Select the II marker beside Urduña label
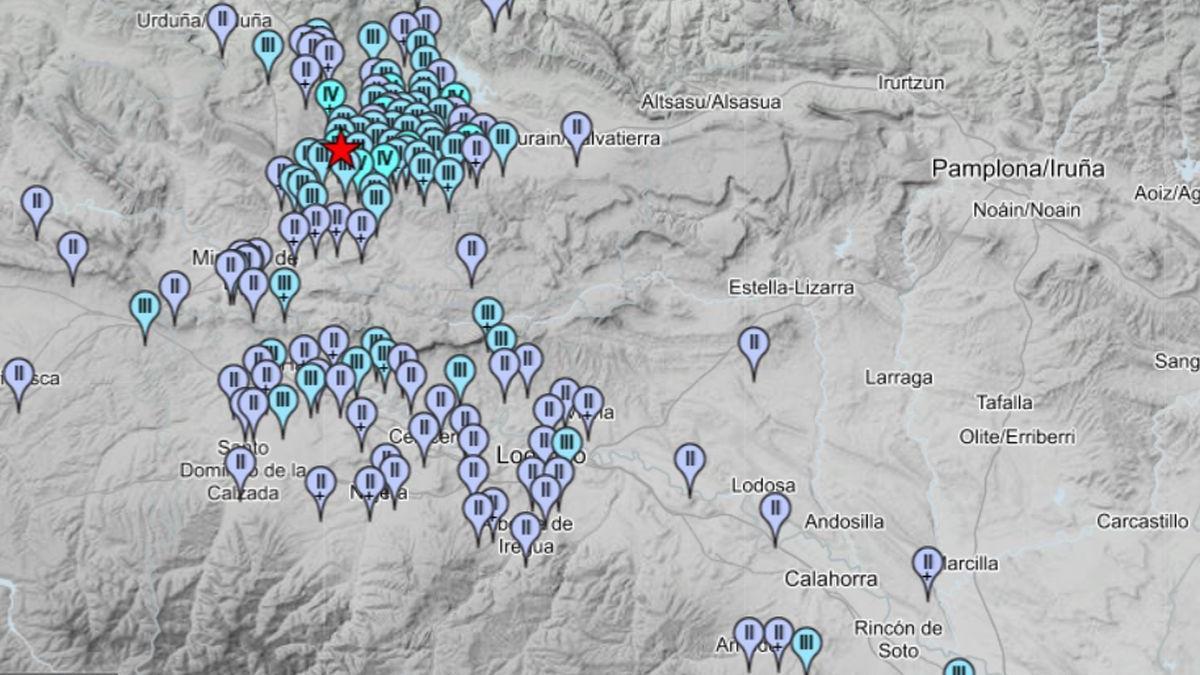 click(222, 22)
